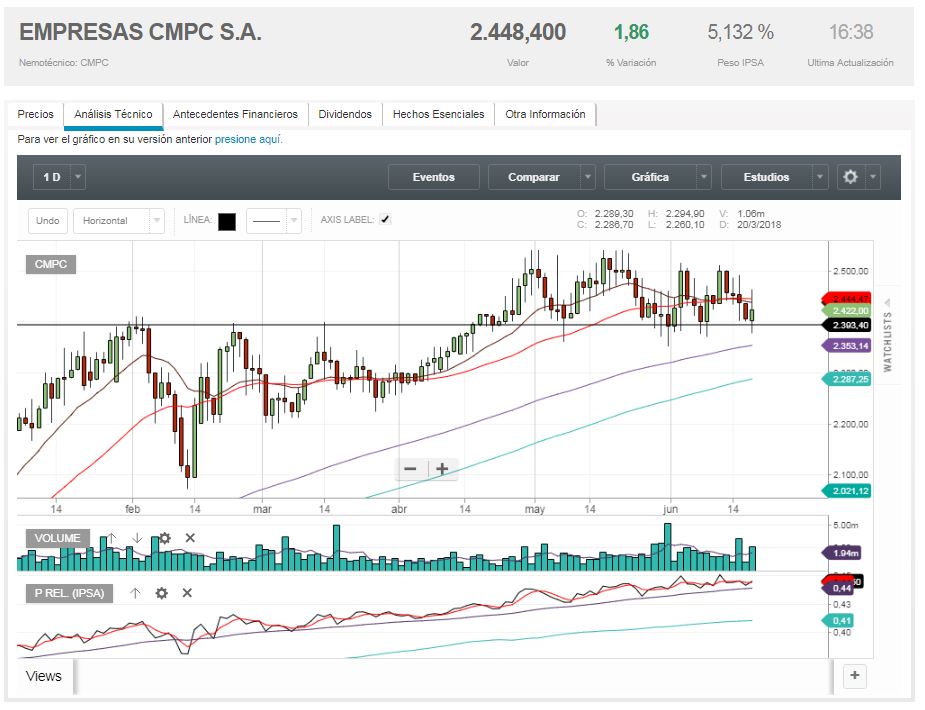Viewport: 925px width, 710px height.
Task: Switch to the Precios tab
Action: (35, 114)
